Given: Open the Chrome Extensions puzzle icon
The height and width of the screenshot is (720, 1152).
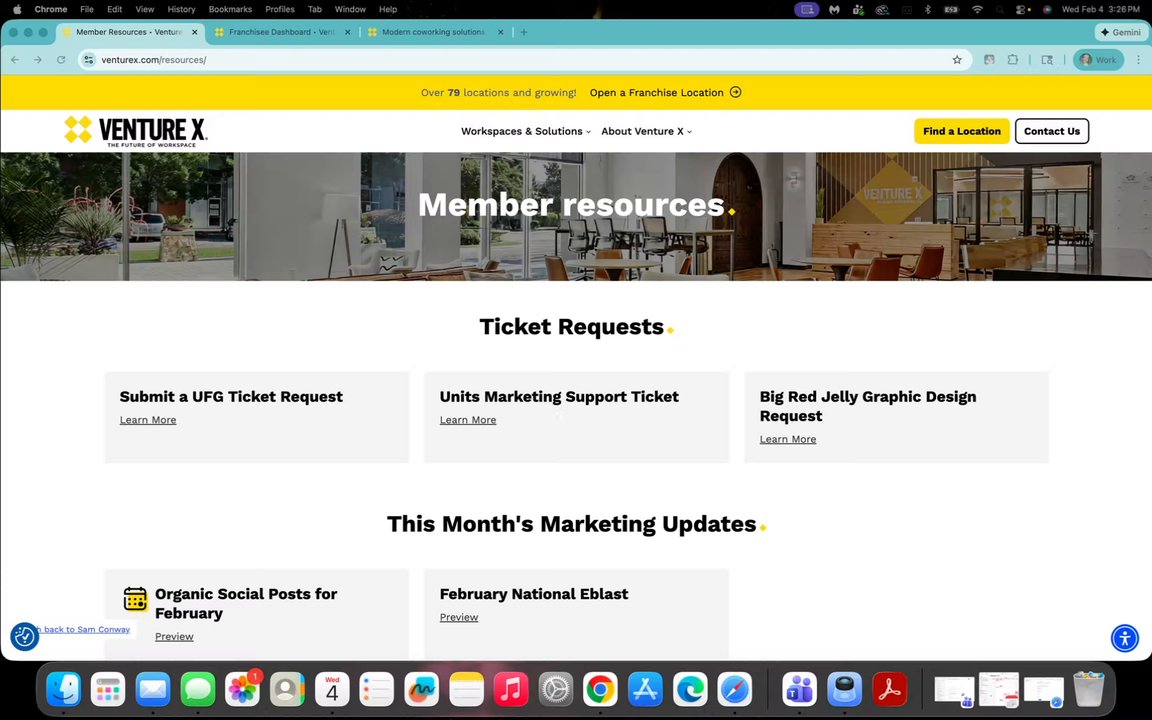Looking at the screenshot, I should tap(1012, 60).
